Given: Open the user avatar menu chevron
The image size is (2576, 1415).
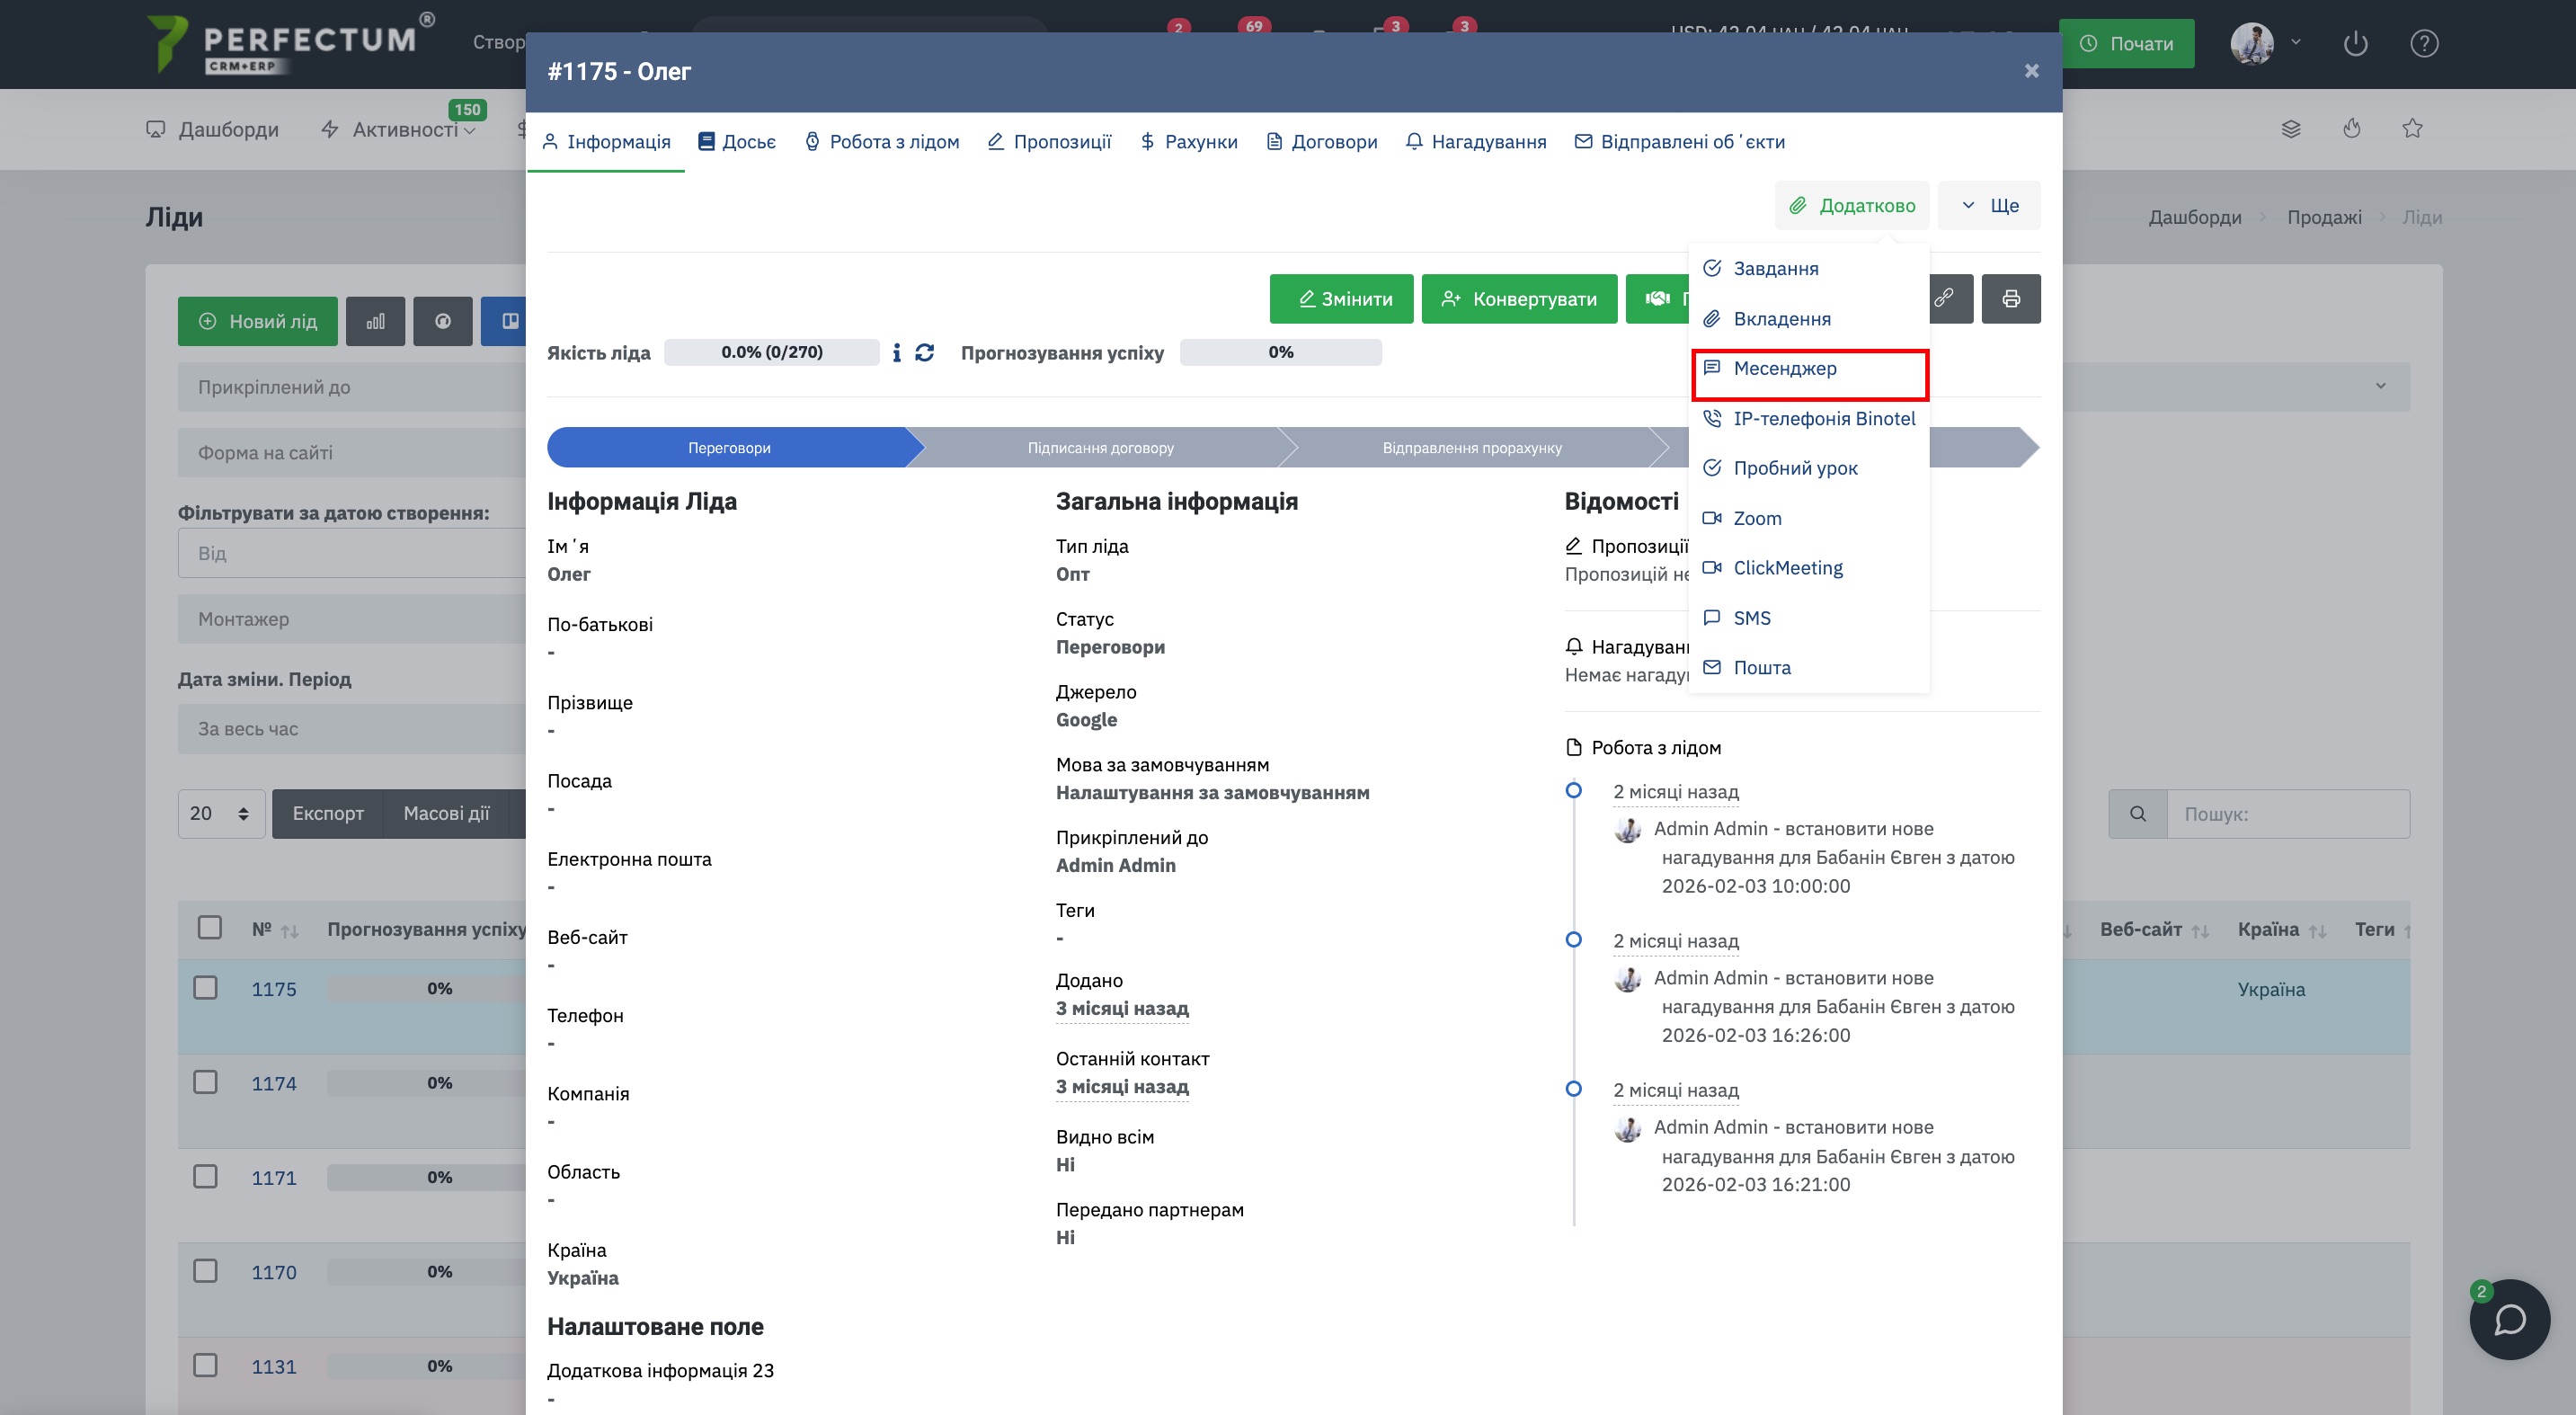Looking at the screenshot, I should 2296,43.
